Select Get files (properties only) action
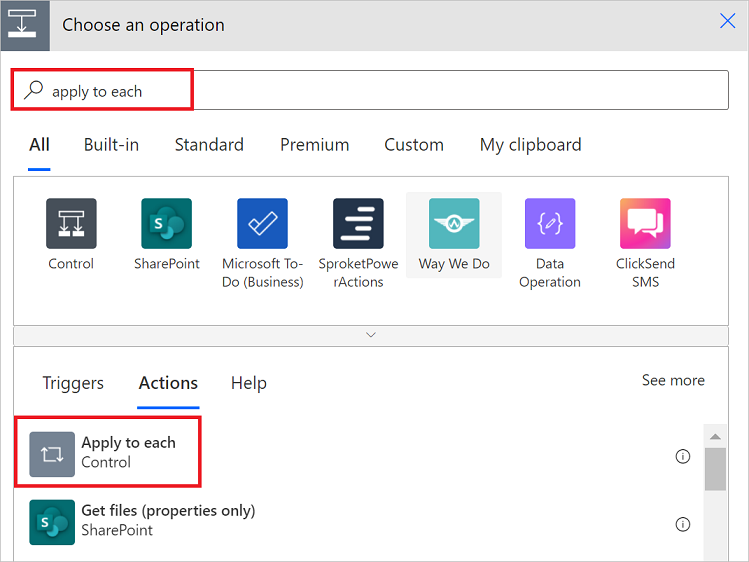The height and width of the screenshot is (562, 749). 358,522
